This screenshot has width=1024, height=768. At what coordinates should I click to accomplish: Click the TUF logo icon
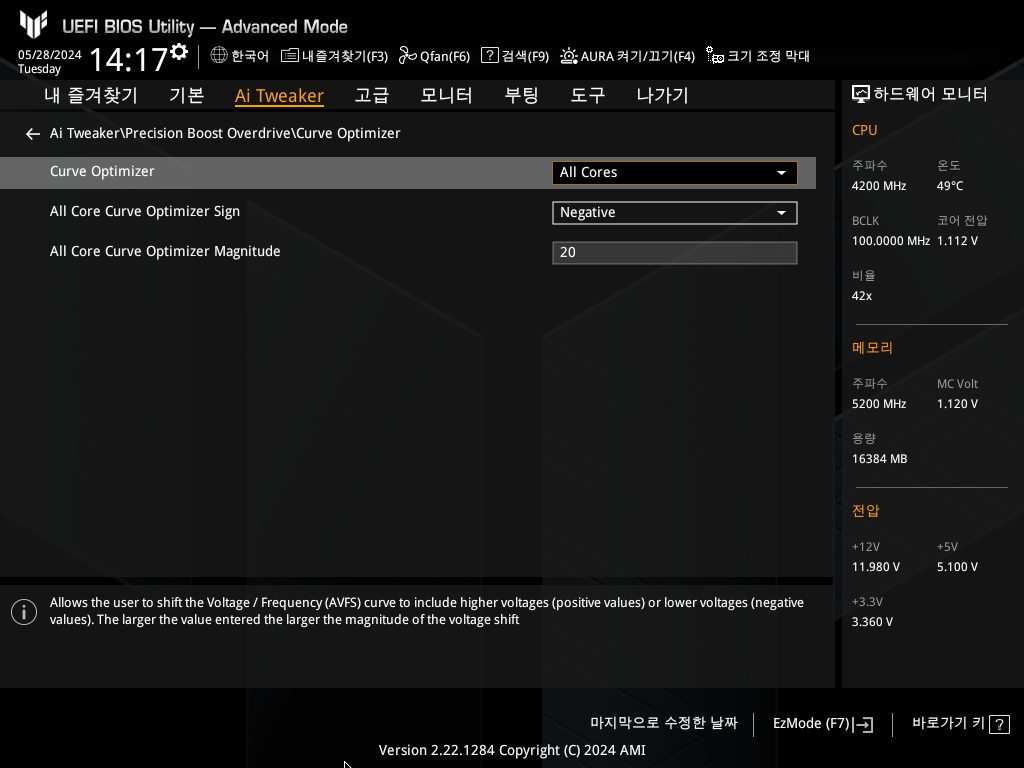coord(33,25)
